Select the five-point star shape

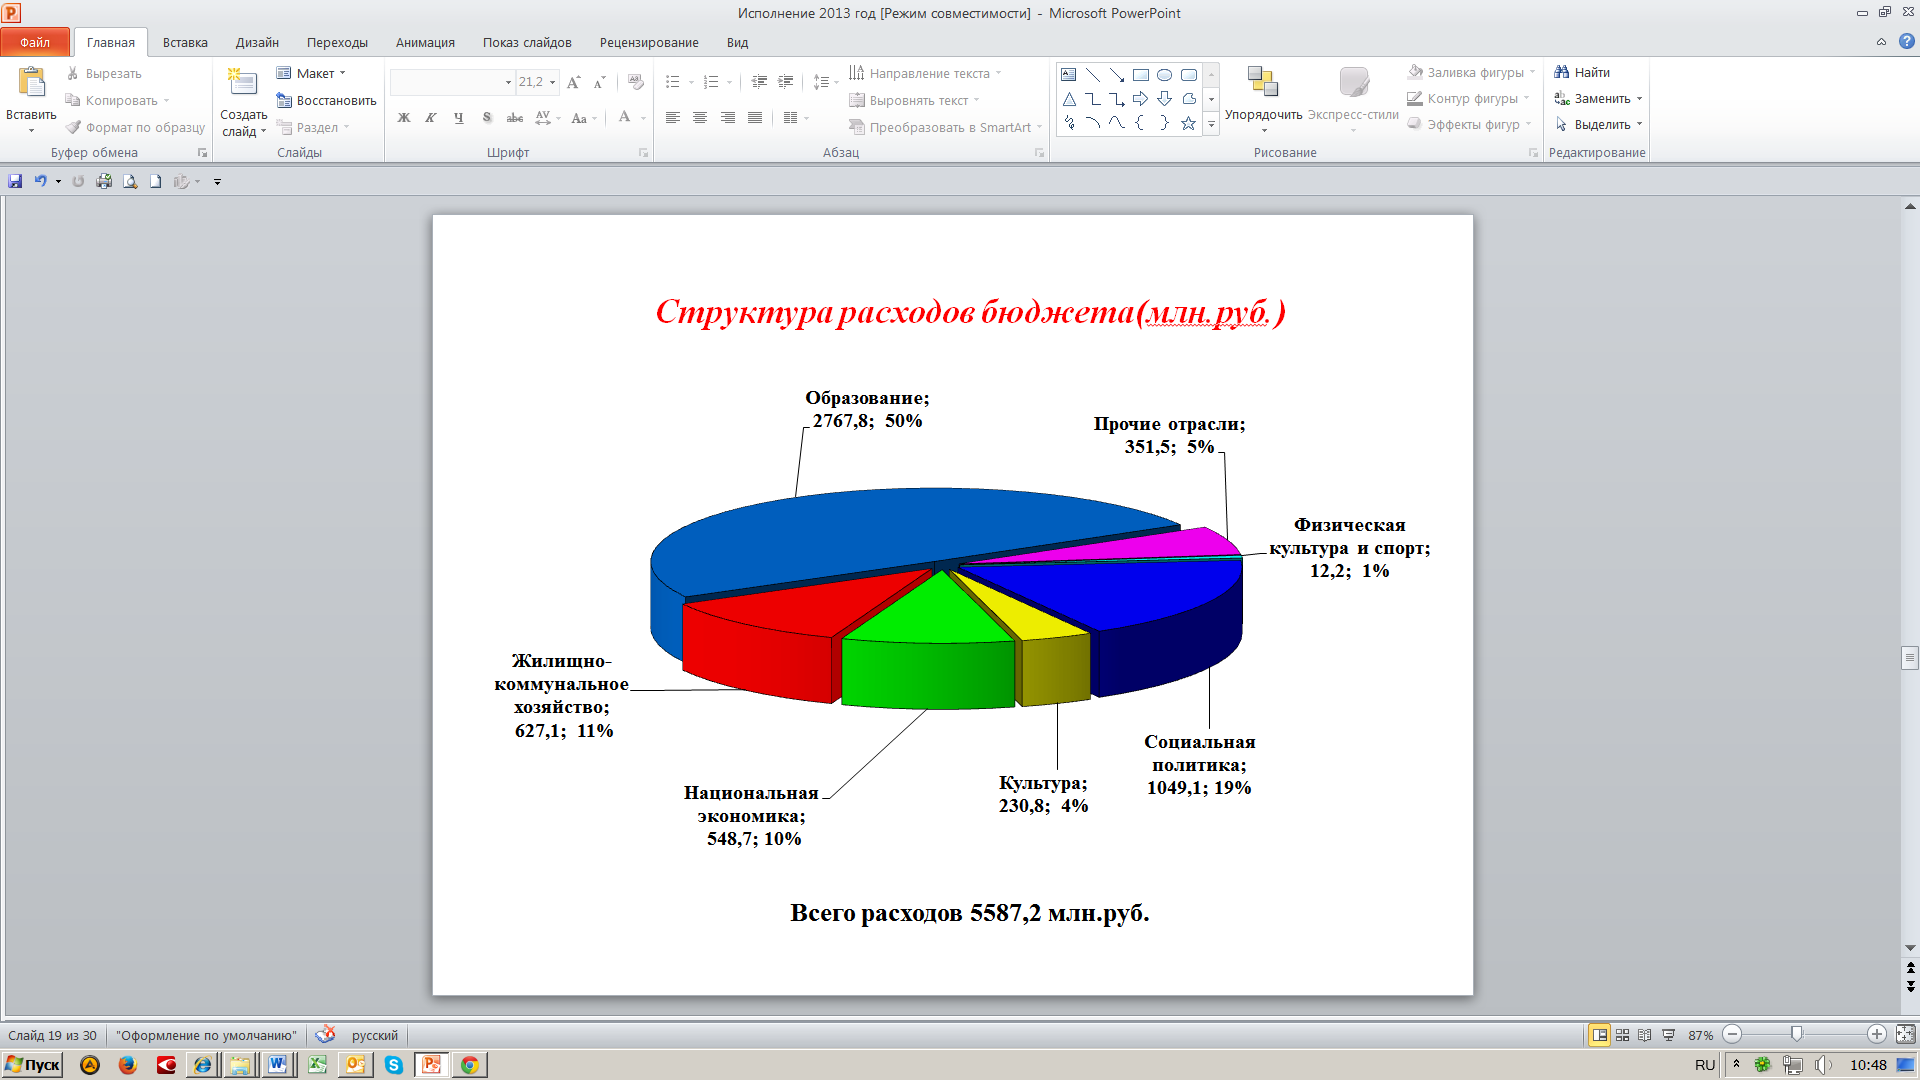click(1188, 123)
